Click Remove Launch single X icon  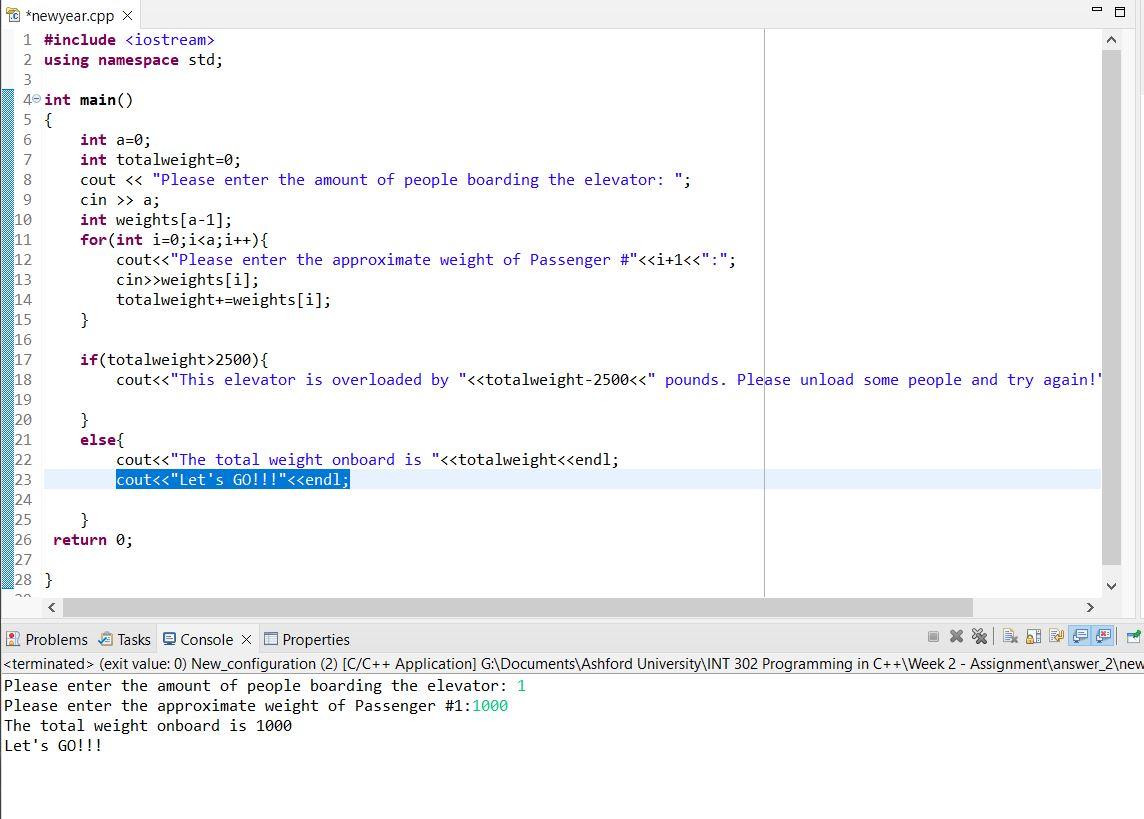pos(956,637)
